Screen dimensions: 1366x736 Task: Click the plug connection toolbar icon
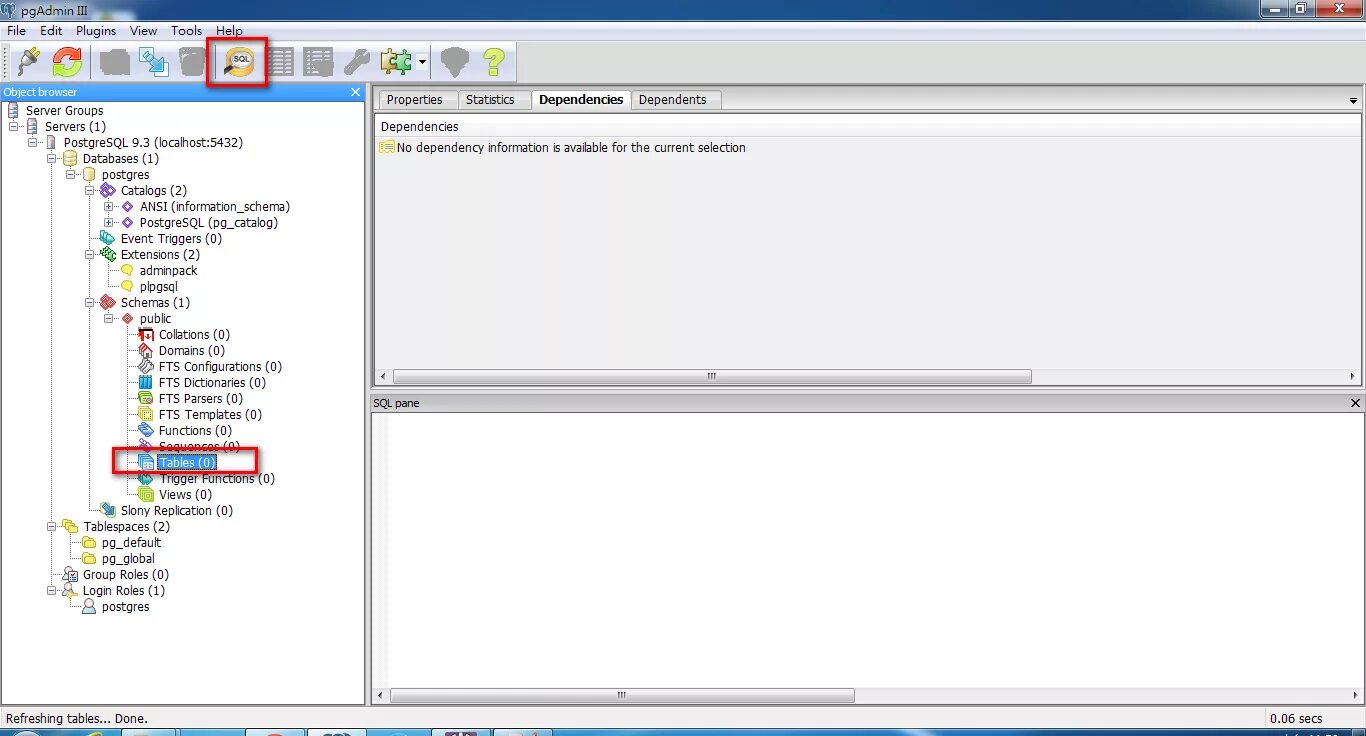point(29,62)
